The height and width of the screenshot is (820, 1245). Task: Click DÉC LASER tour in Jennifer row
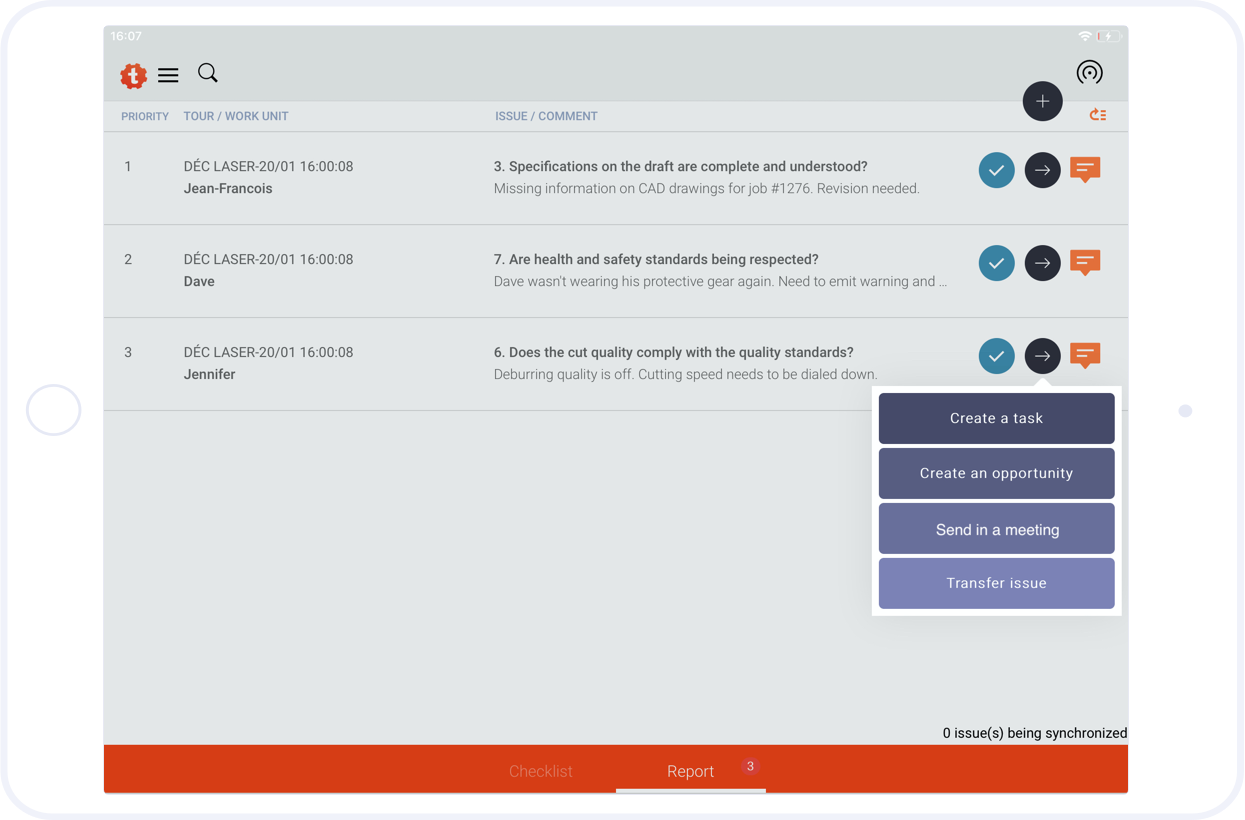pyautogui.click(x=268, y=352)
